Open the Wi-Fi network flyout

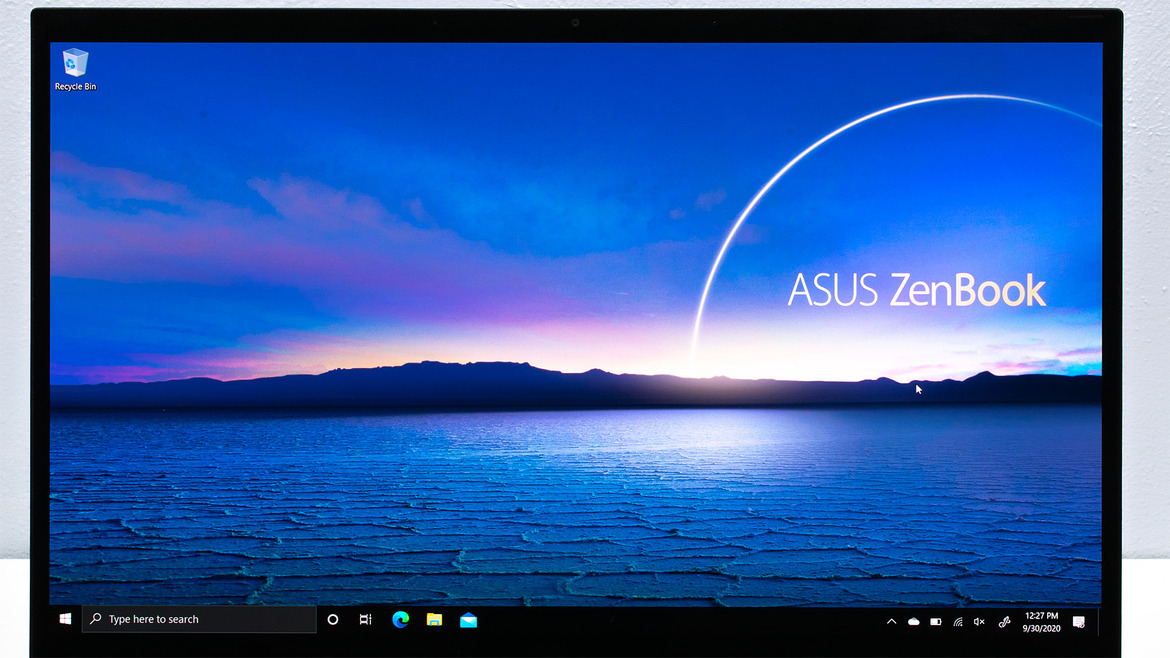tap(958, 621)
